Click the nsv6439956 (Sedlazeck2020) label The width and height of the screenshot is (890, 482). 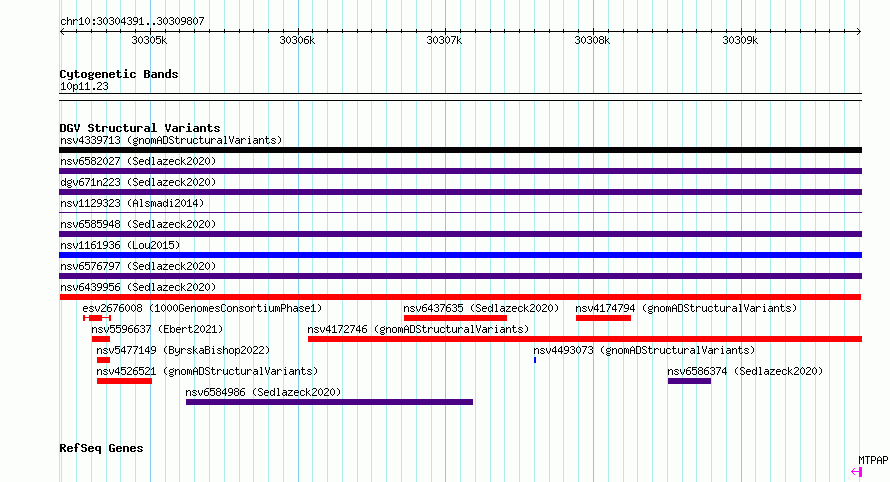pos(138,287)
